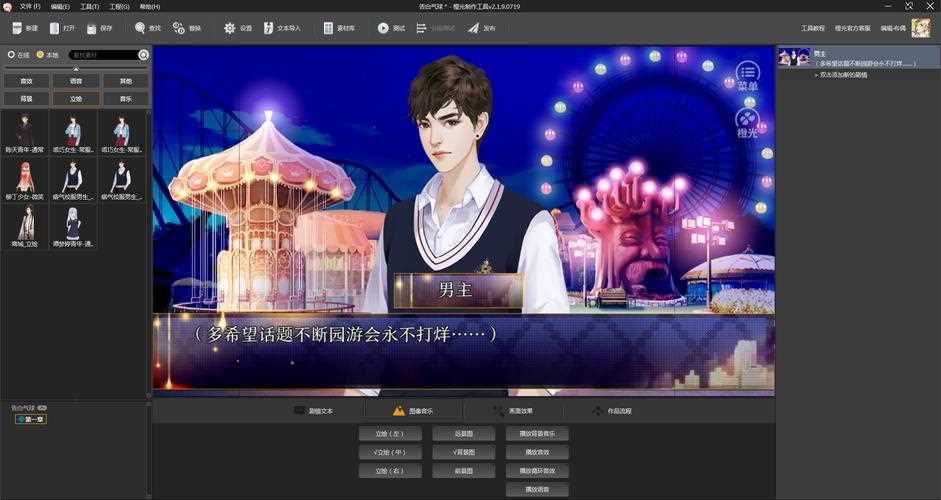Expand 双击添加新的剧情 entry in story list
Image resolution: width=941 pixels, height=500 pixels.
pyautogui.click(x=815, y=74)
